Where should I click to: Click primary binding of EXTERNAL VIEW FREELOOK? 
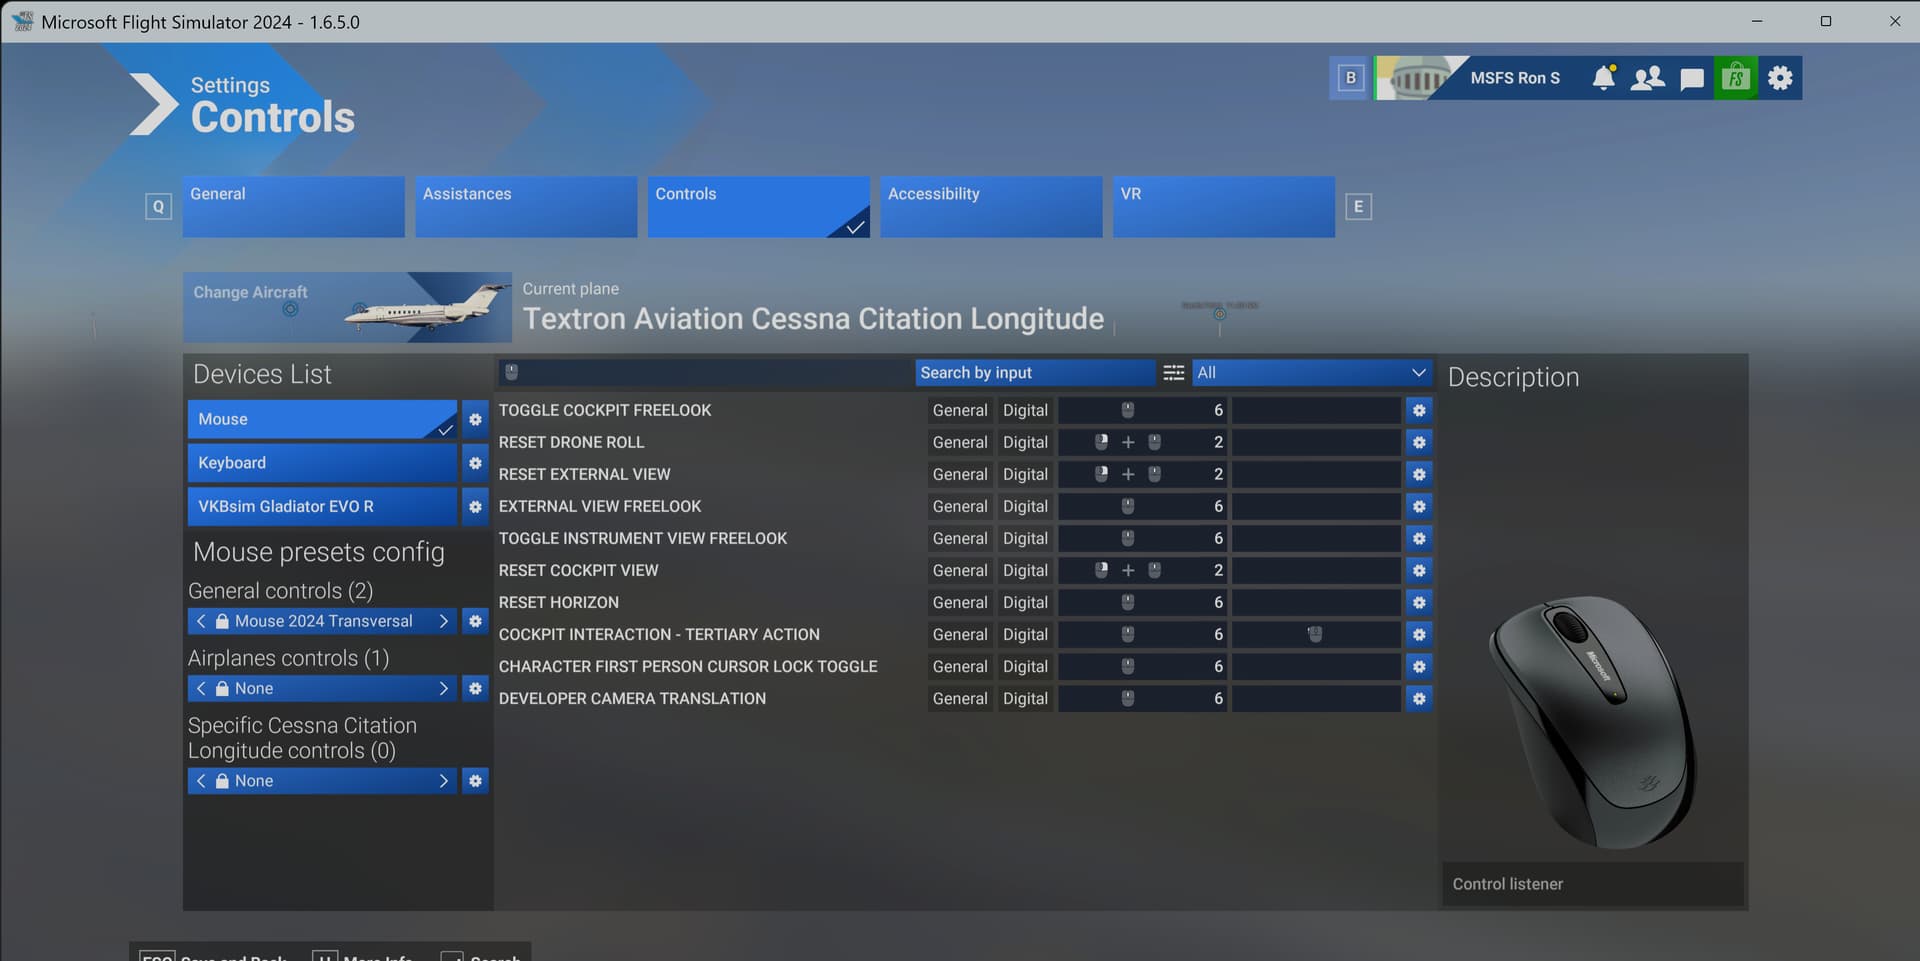pos(1143,506)
